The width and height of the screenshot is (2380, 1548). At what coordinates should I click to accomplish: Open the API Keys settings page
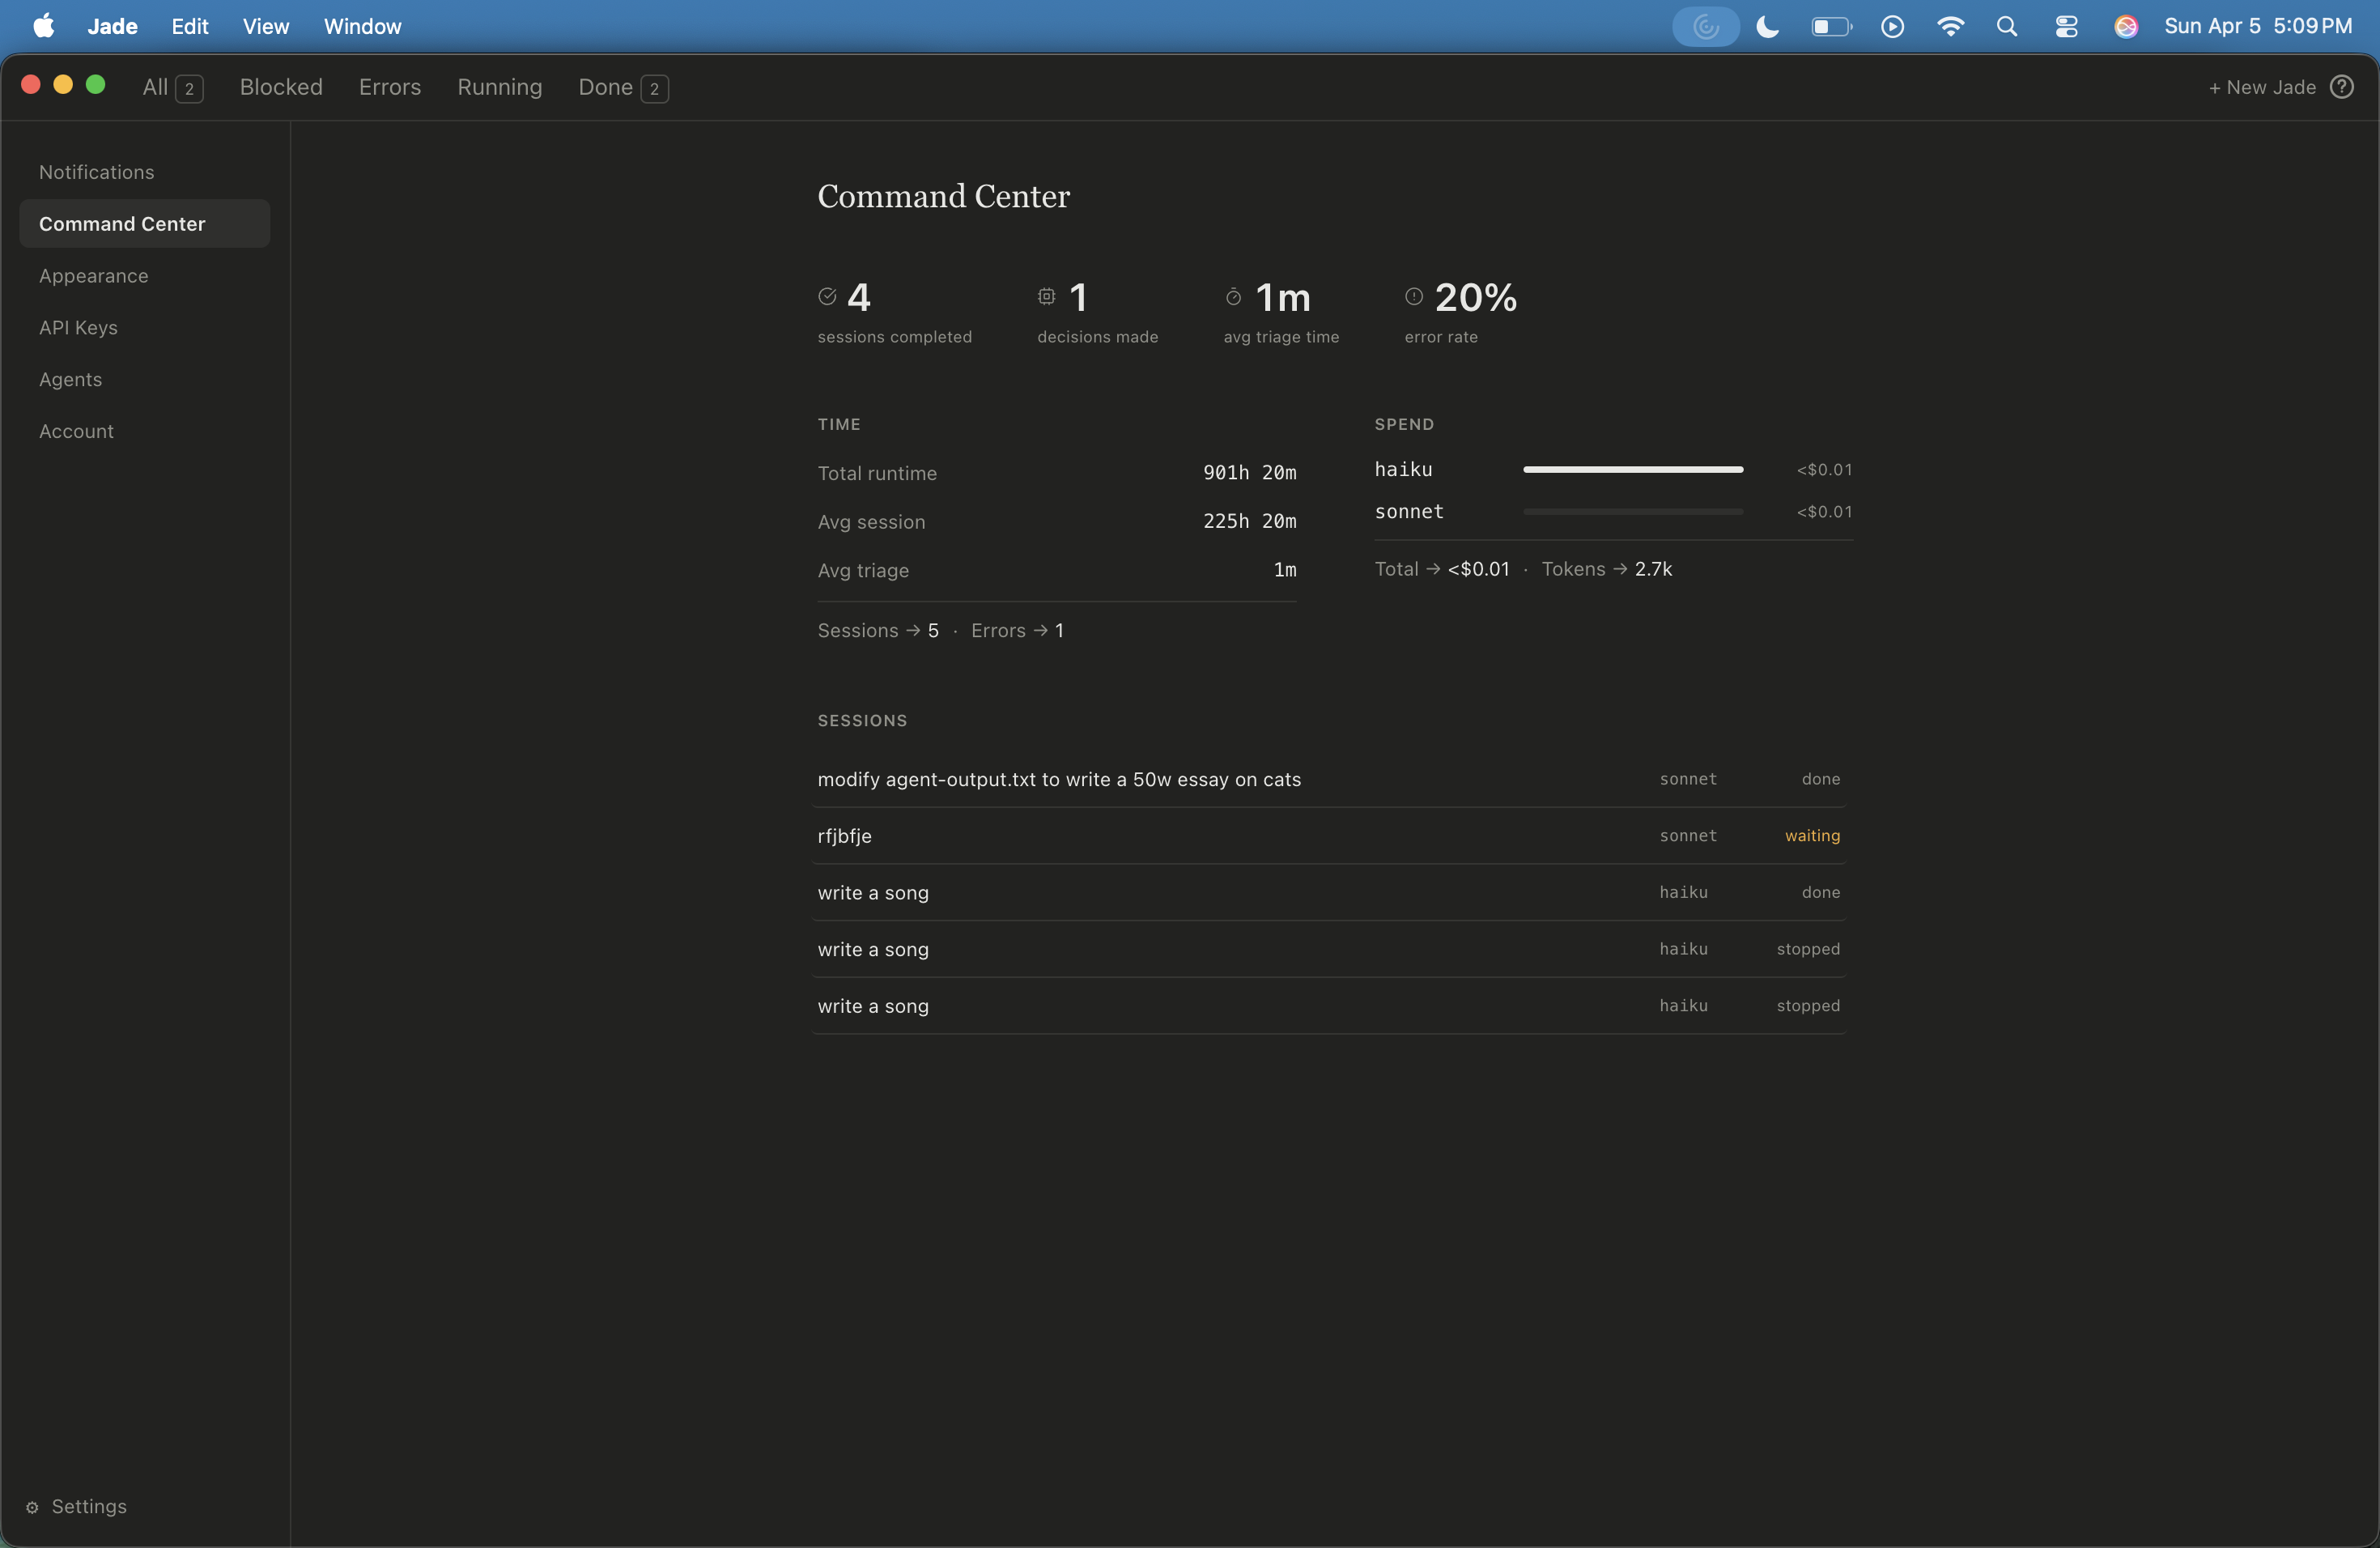point(78,327)
